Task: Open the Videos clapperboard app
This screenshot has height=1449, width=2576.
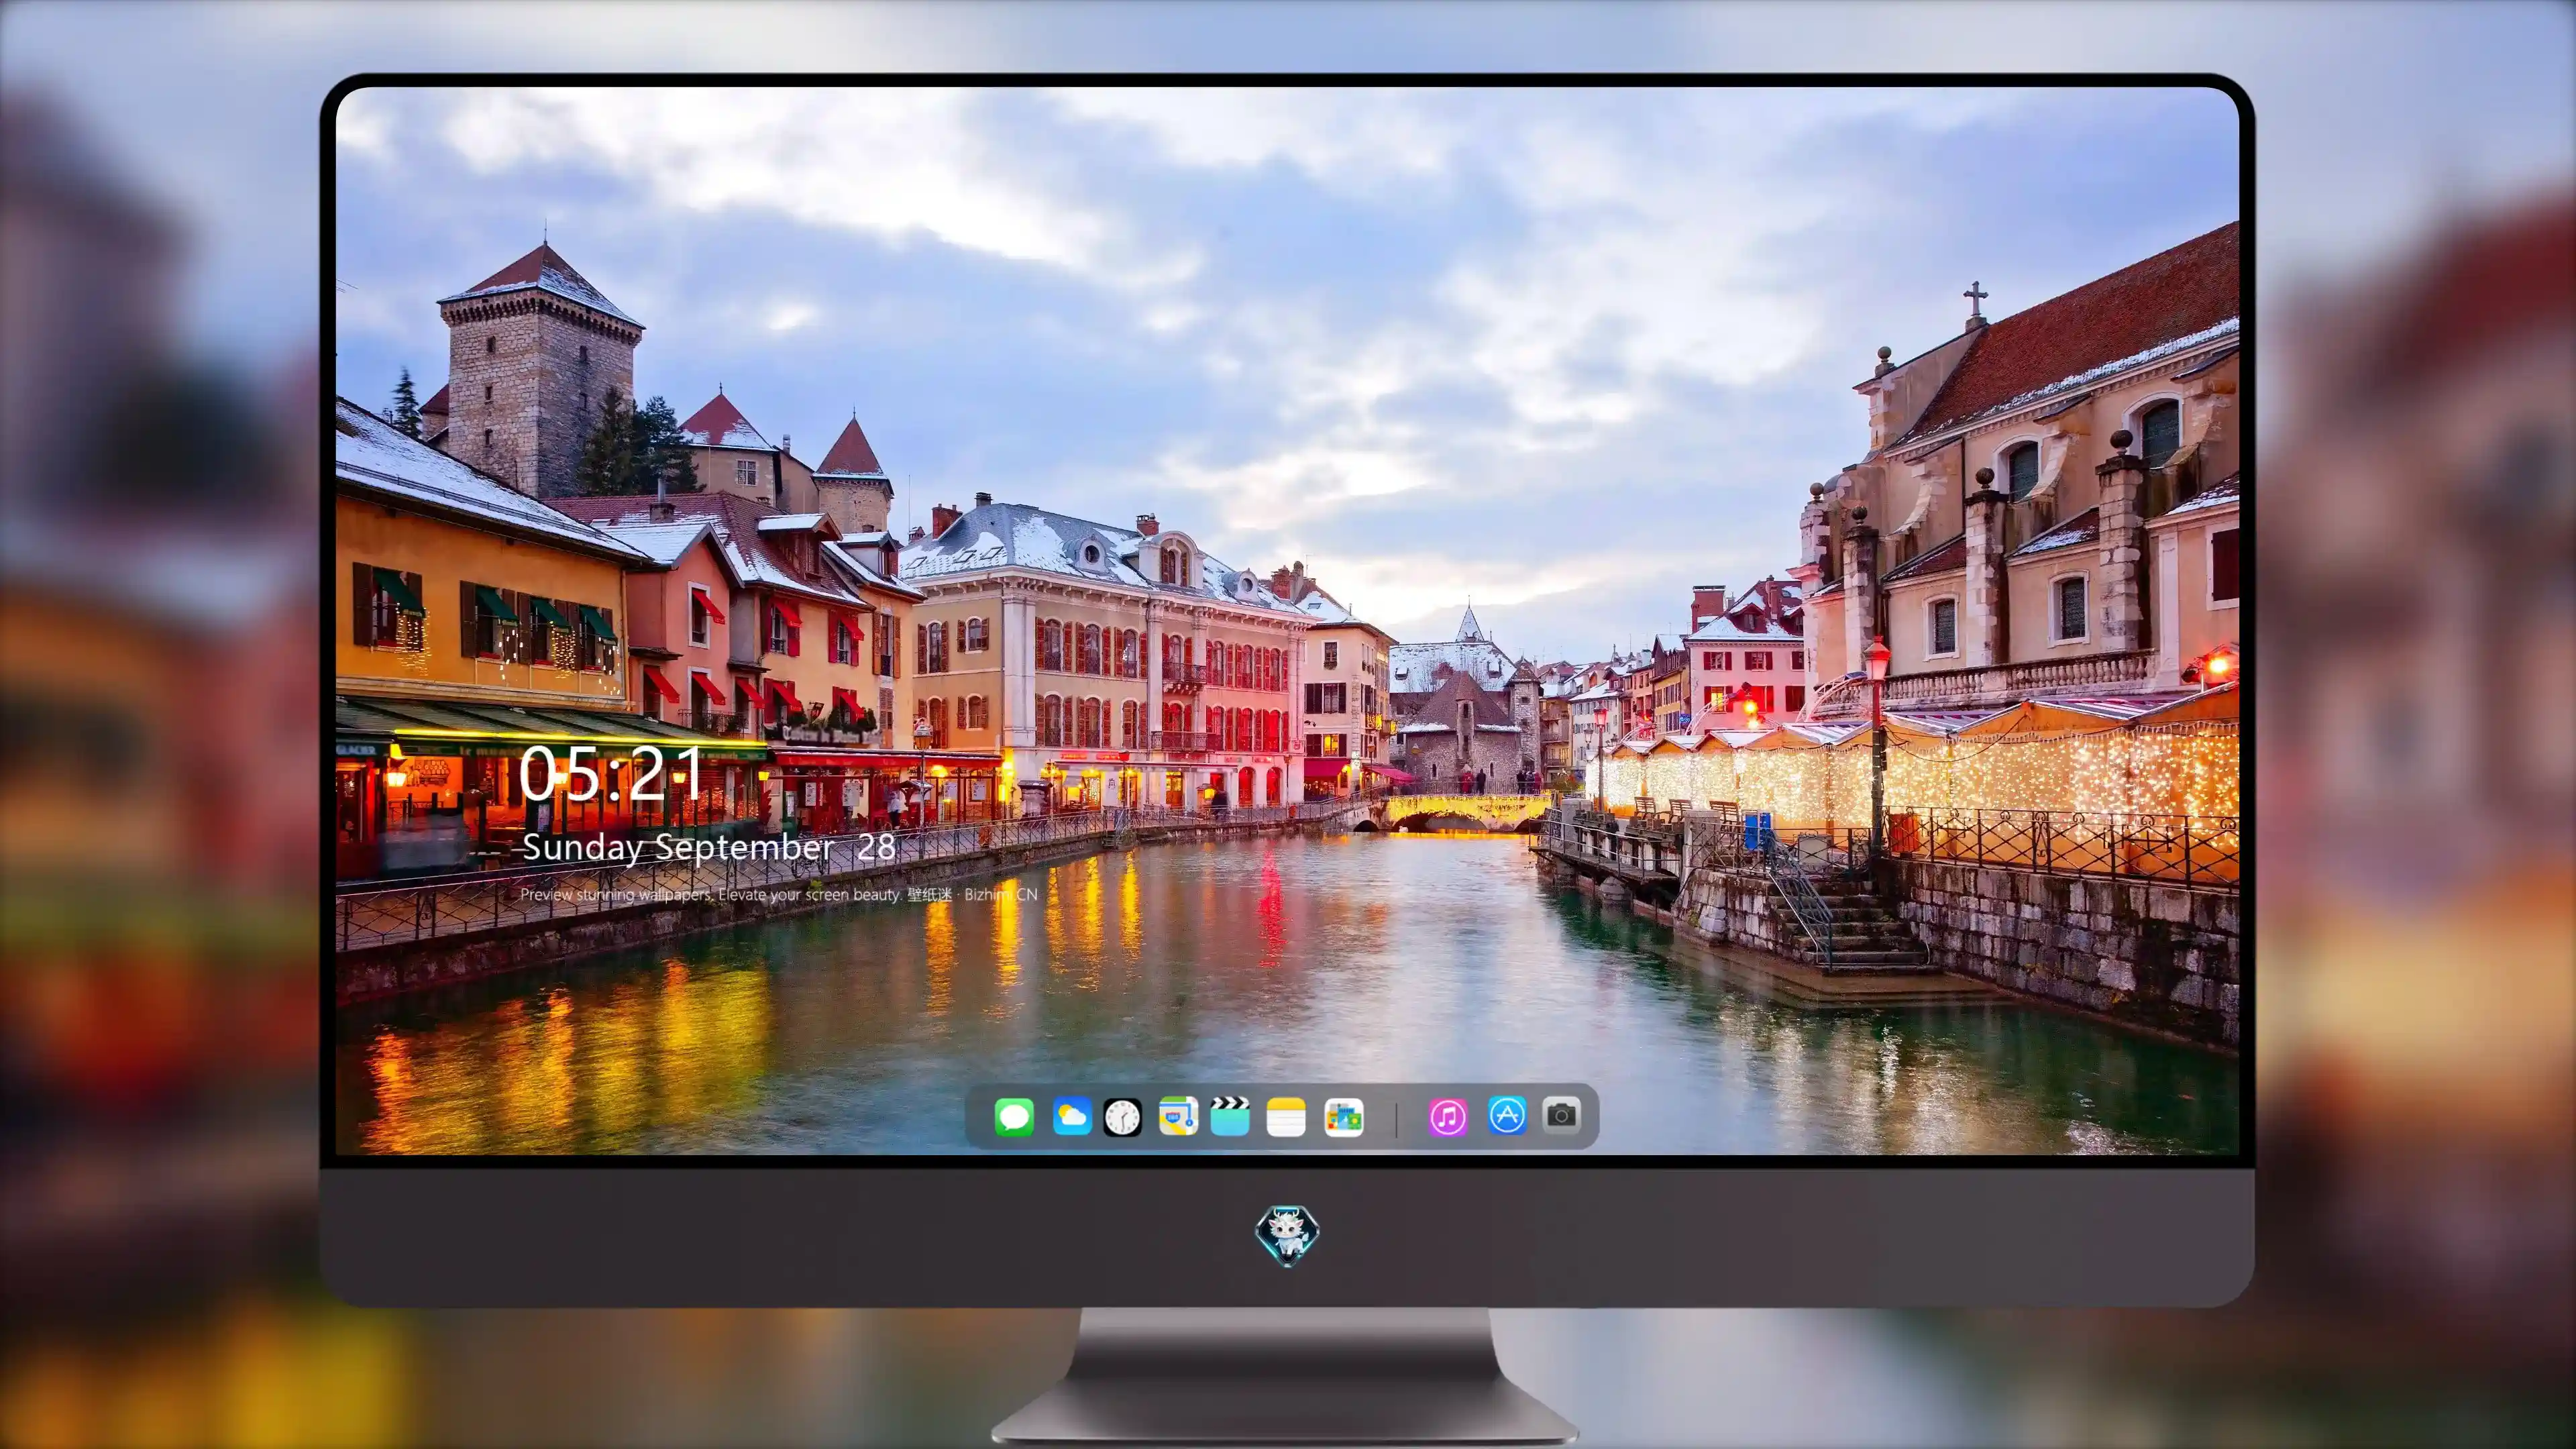Action: tap(1230, 1116)
